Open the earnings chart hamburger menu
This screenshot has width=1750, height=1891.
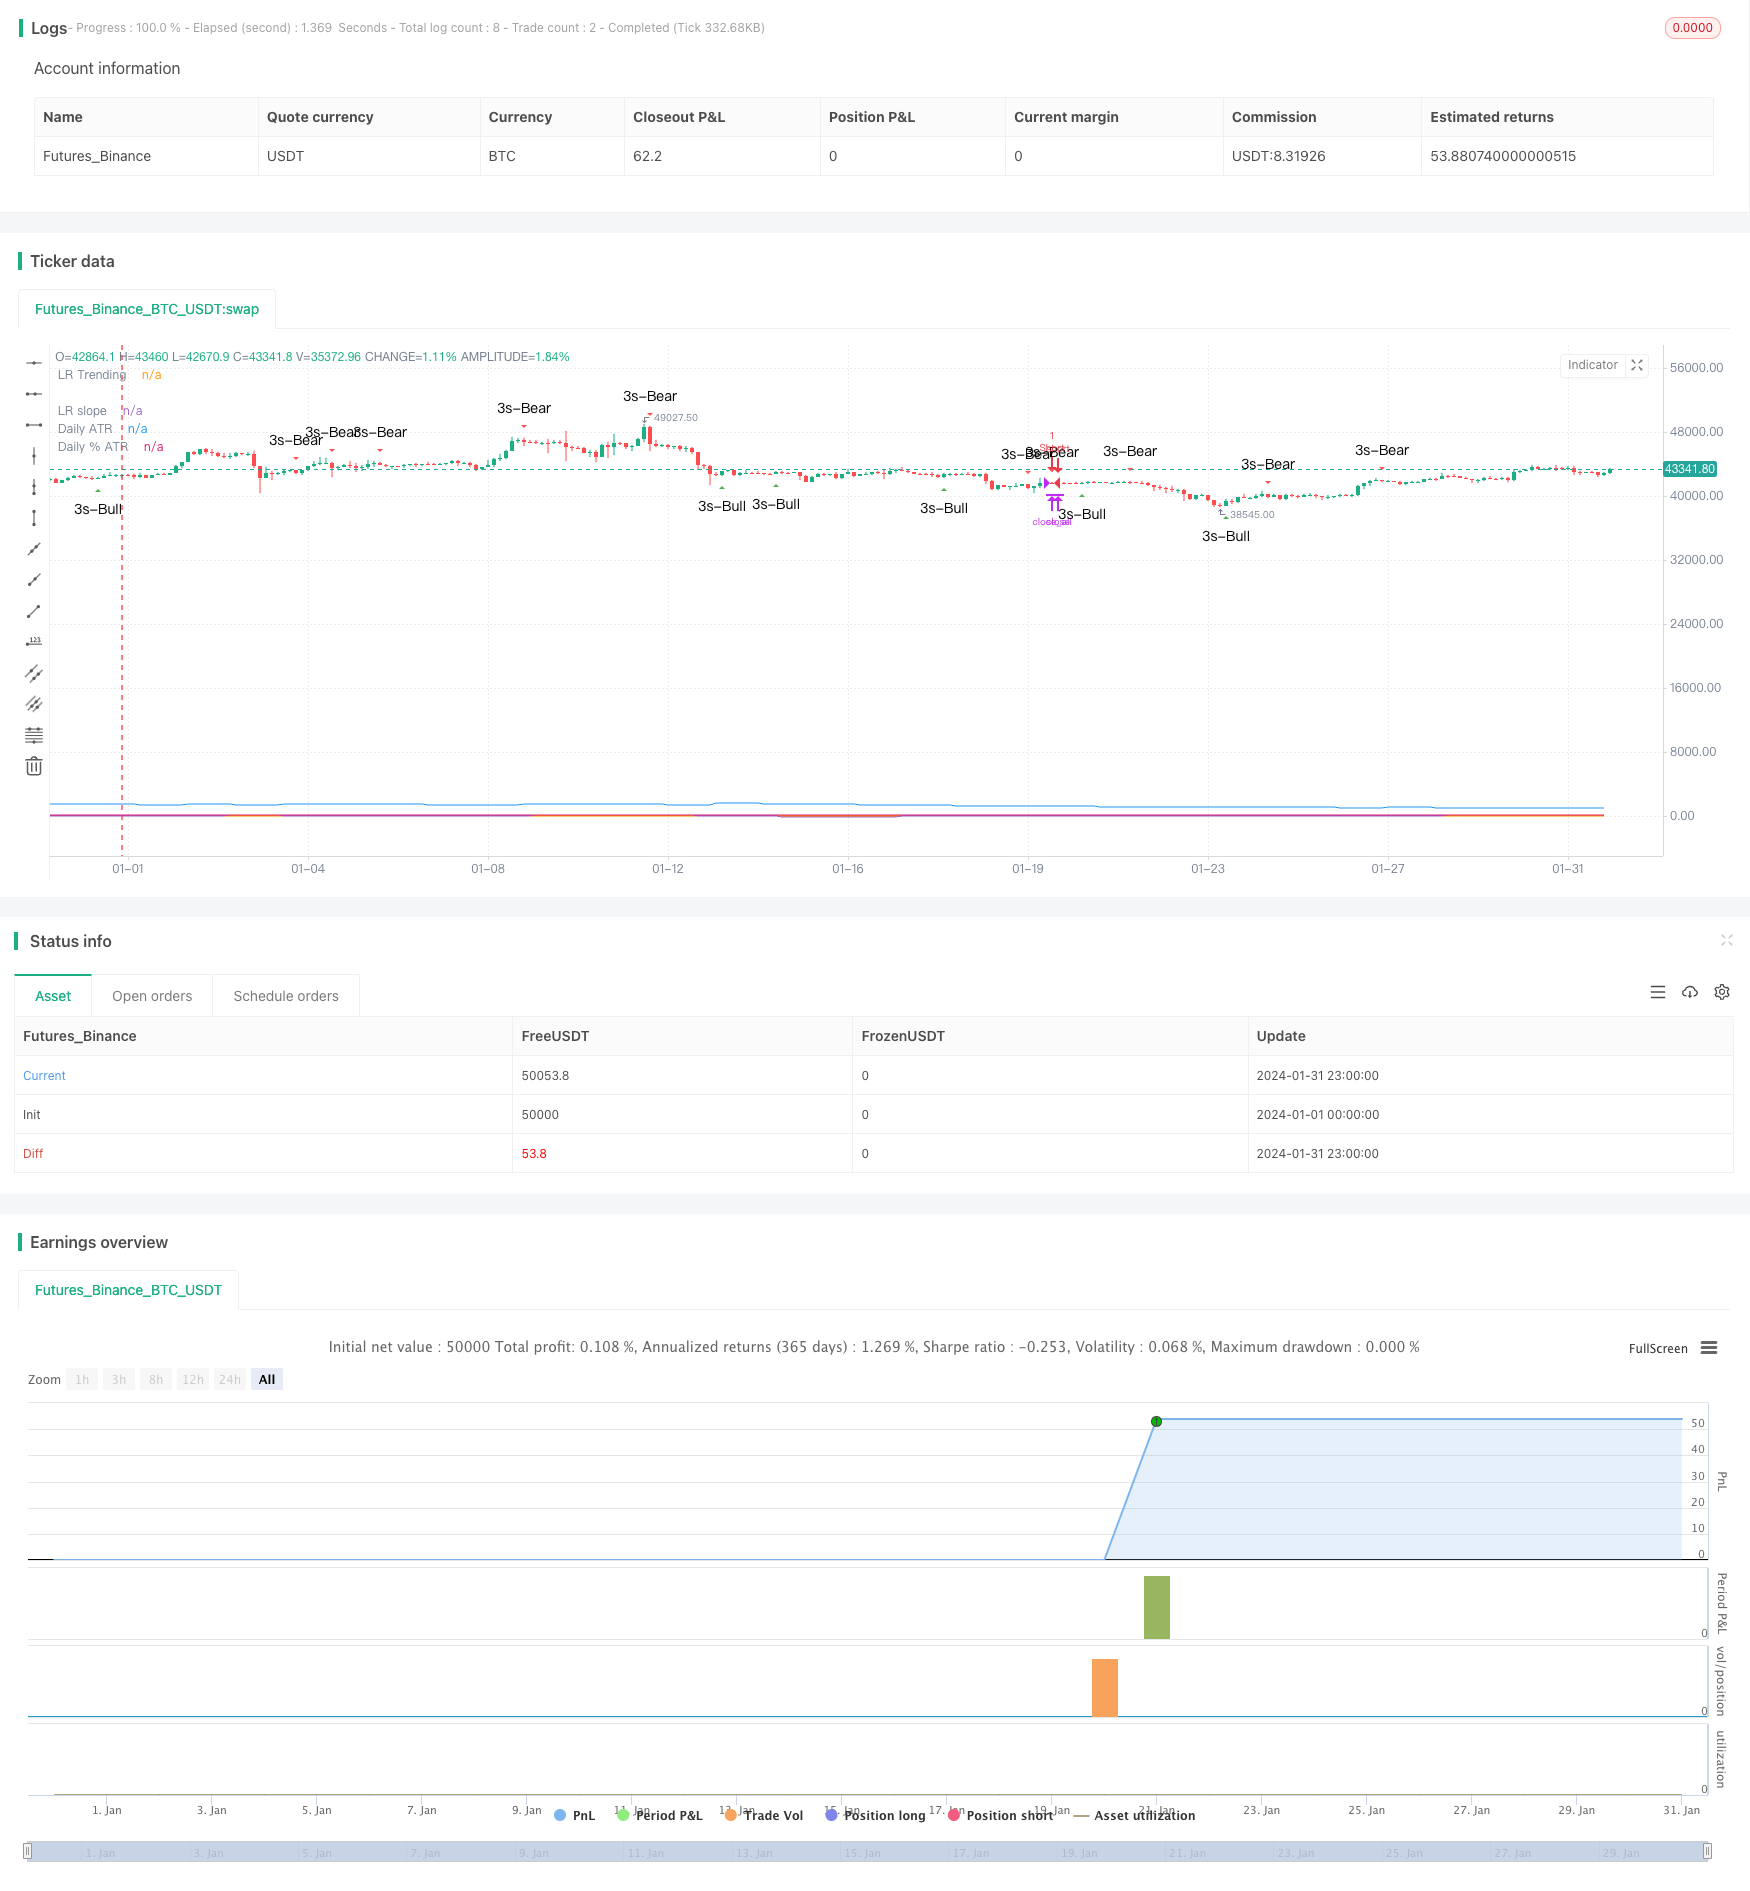[x=1709, y=1348]
